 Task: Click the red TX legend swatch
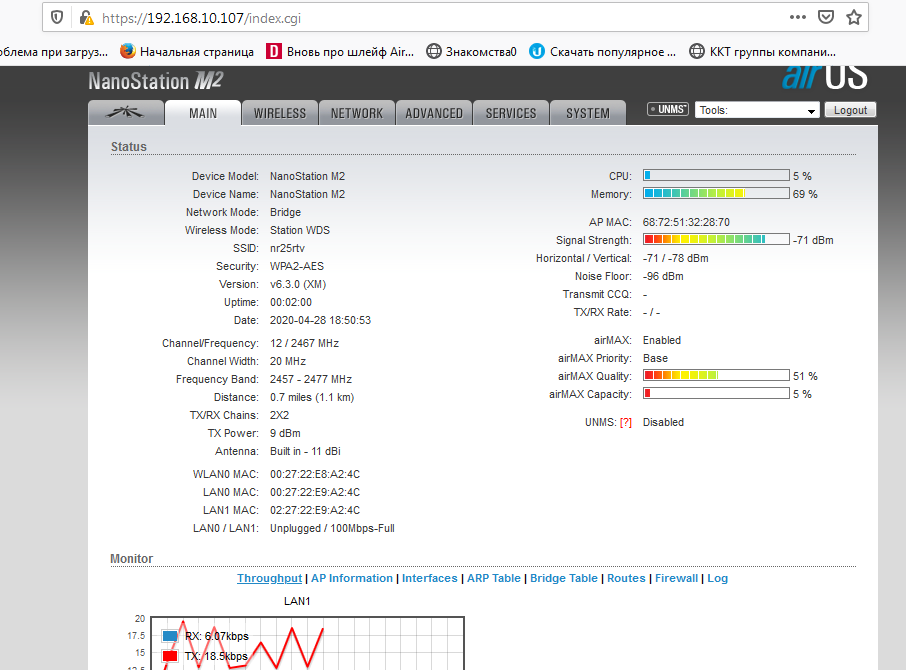tap(170, 656)
